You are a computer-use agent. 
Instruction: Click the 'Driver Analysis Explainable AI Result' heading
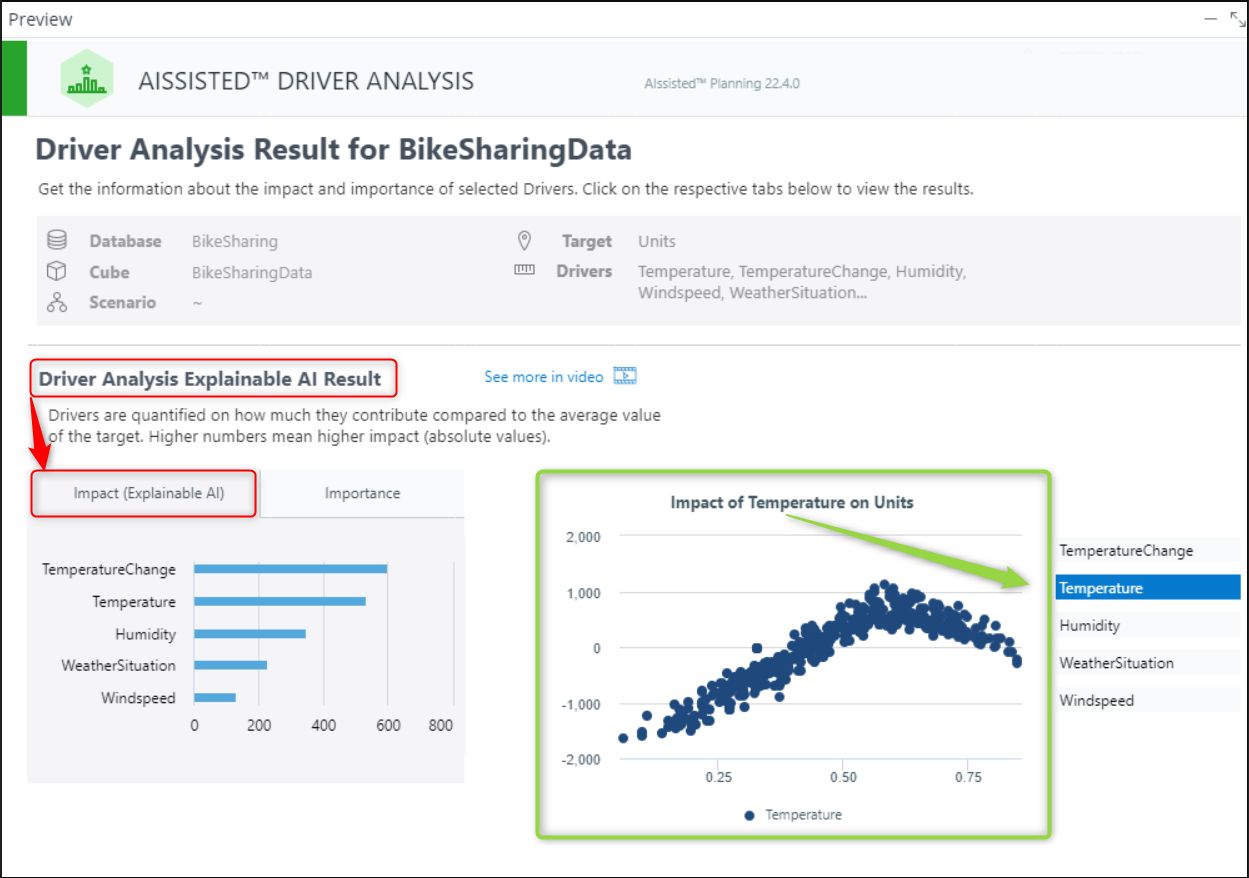click(x=213, y=378)
